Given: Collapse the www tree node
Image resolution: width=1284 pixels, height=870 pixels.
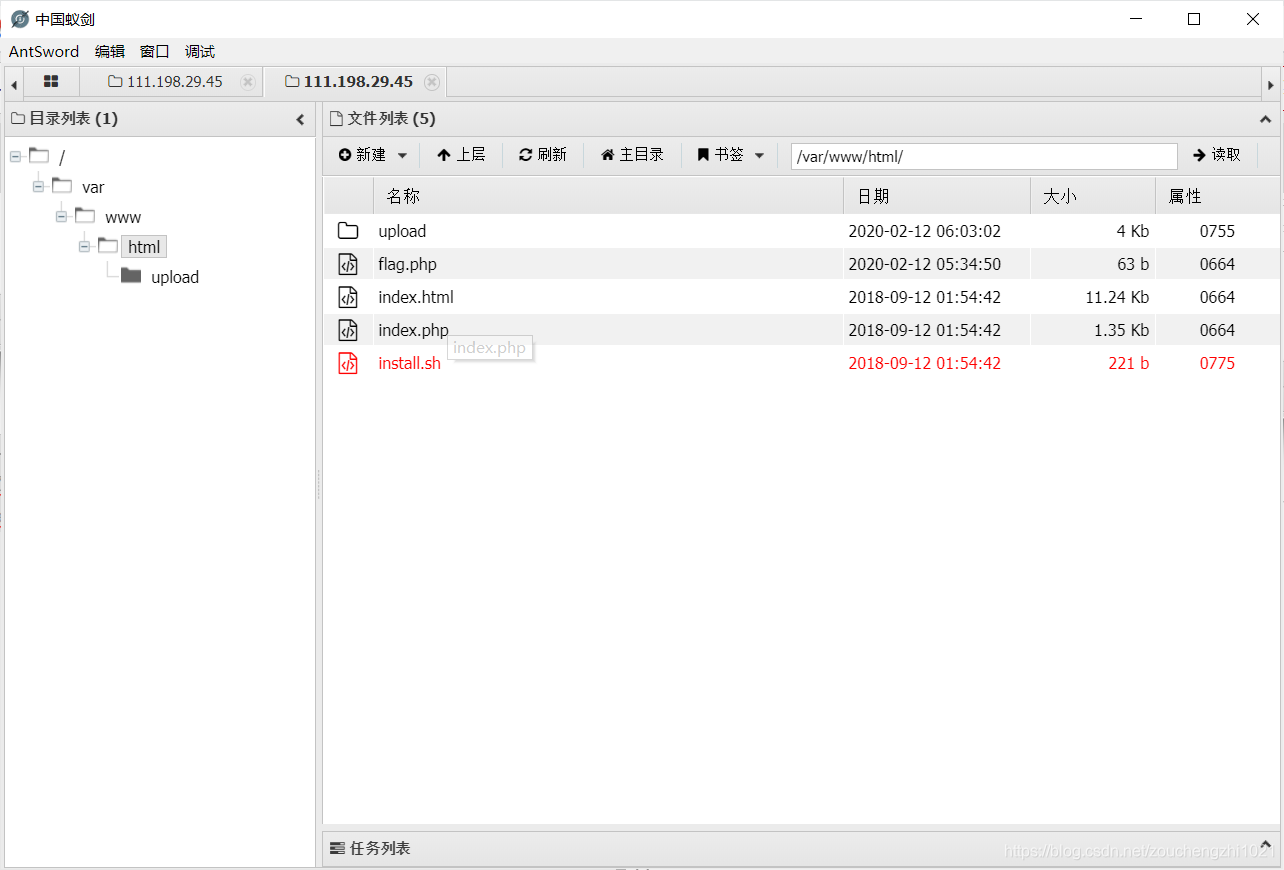Looking at the screenshot, I should click(x=62, y=217).
